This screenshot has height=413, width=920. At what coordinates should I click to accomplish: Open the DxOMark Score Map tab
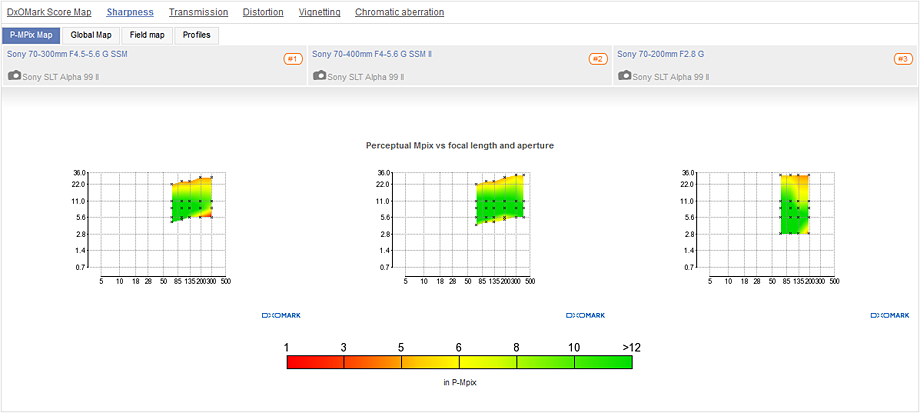tap(49, 12)
